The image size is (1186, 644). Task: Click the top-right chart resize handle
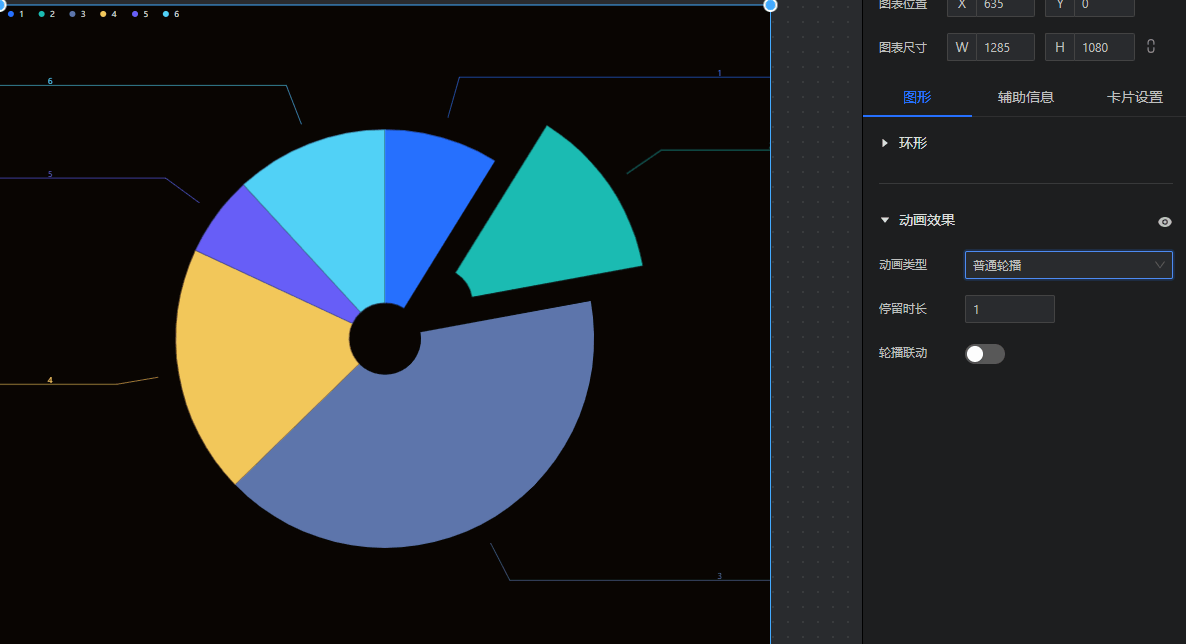point(770,5)
